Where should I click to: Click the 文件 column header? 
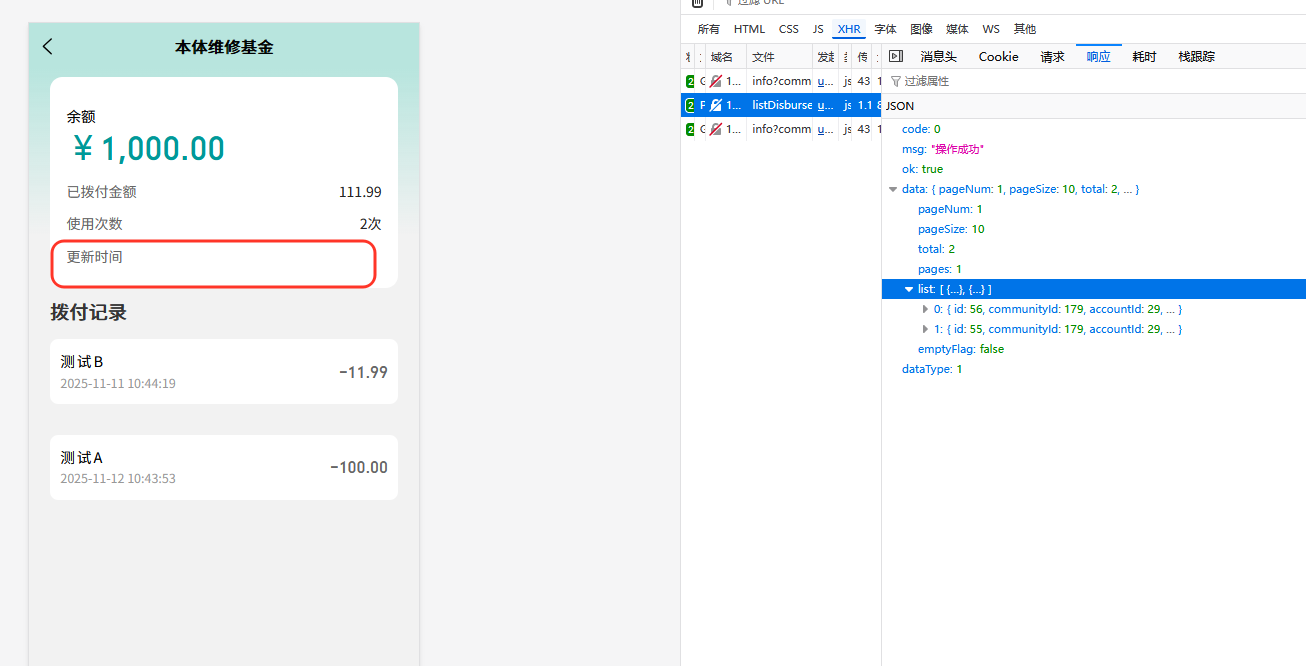[x=763, y=57]
